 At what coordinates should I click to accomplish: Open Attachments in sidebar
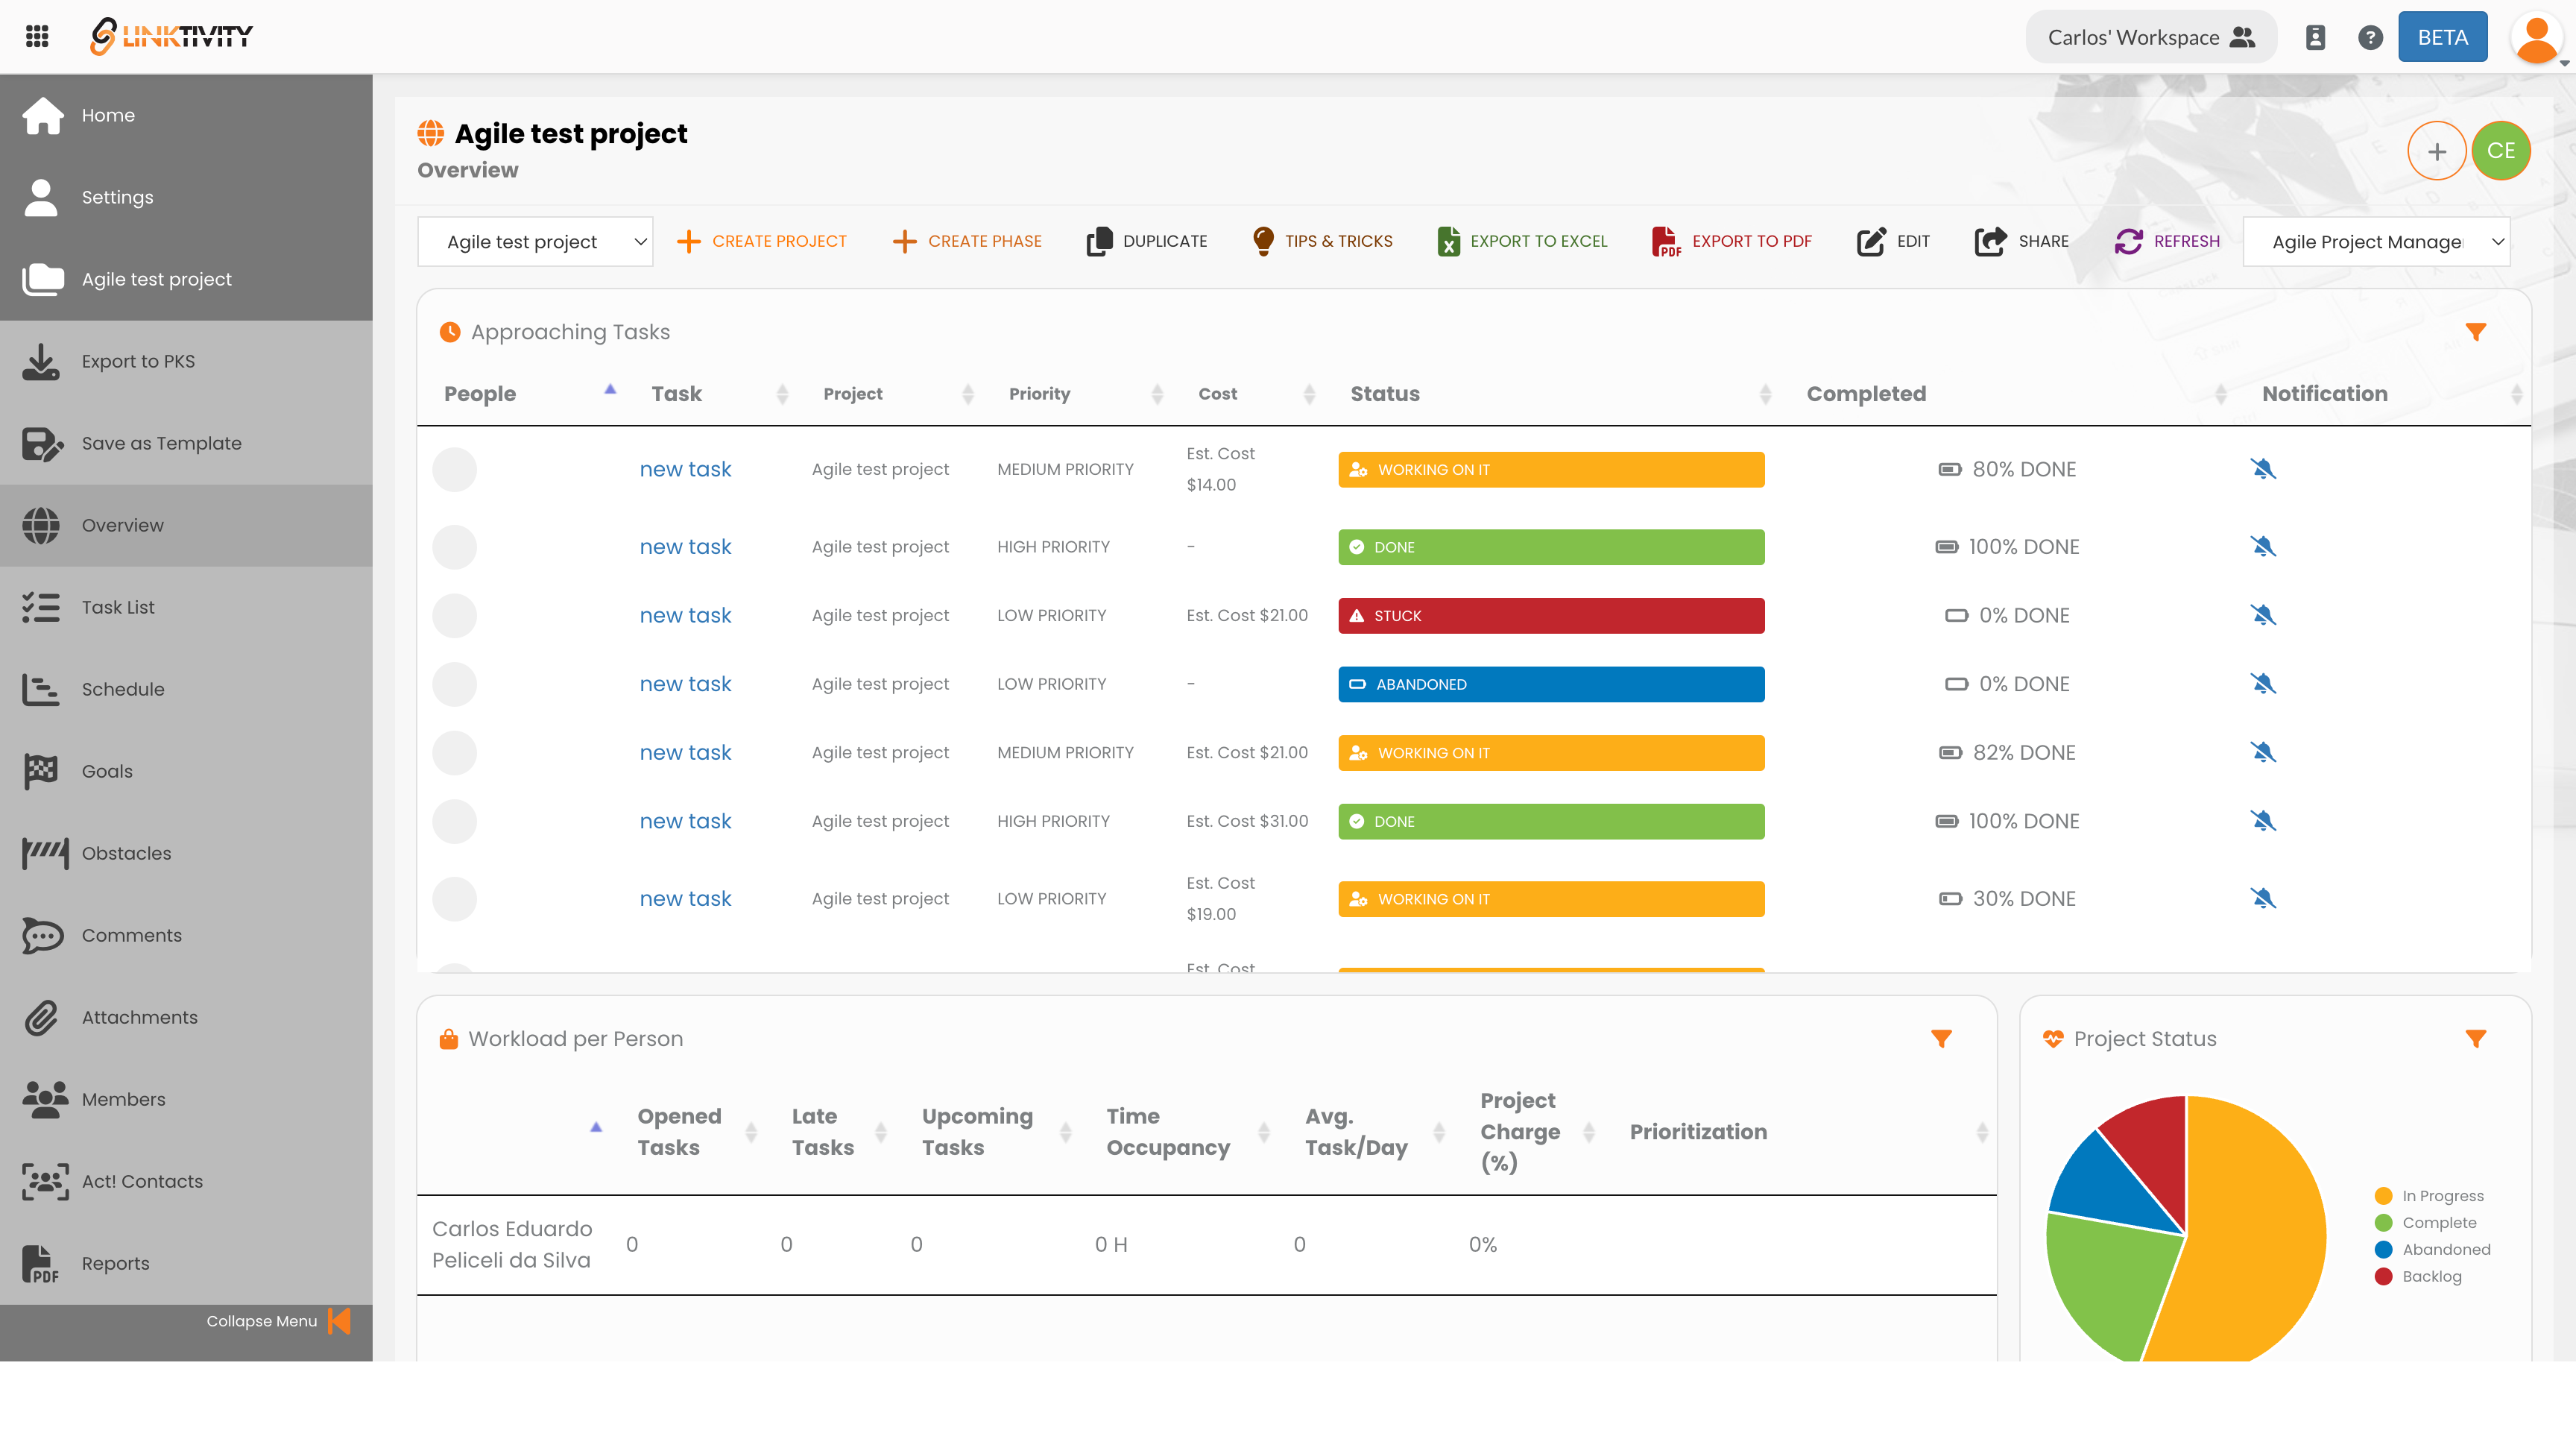click(x=186, y=1017)
